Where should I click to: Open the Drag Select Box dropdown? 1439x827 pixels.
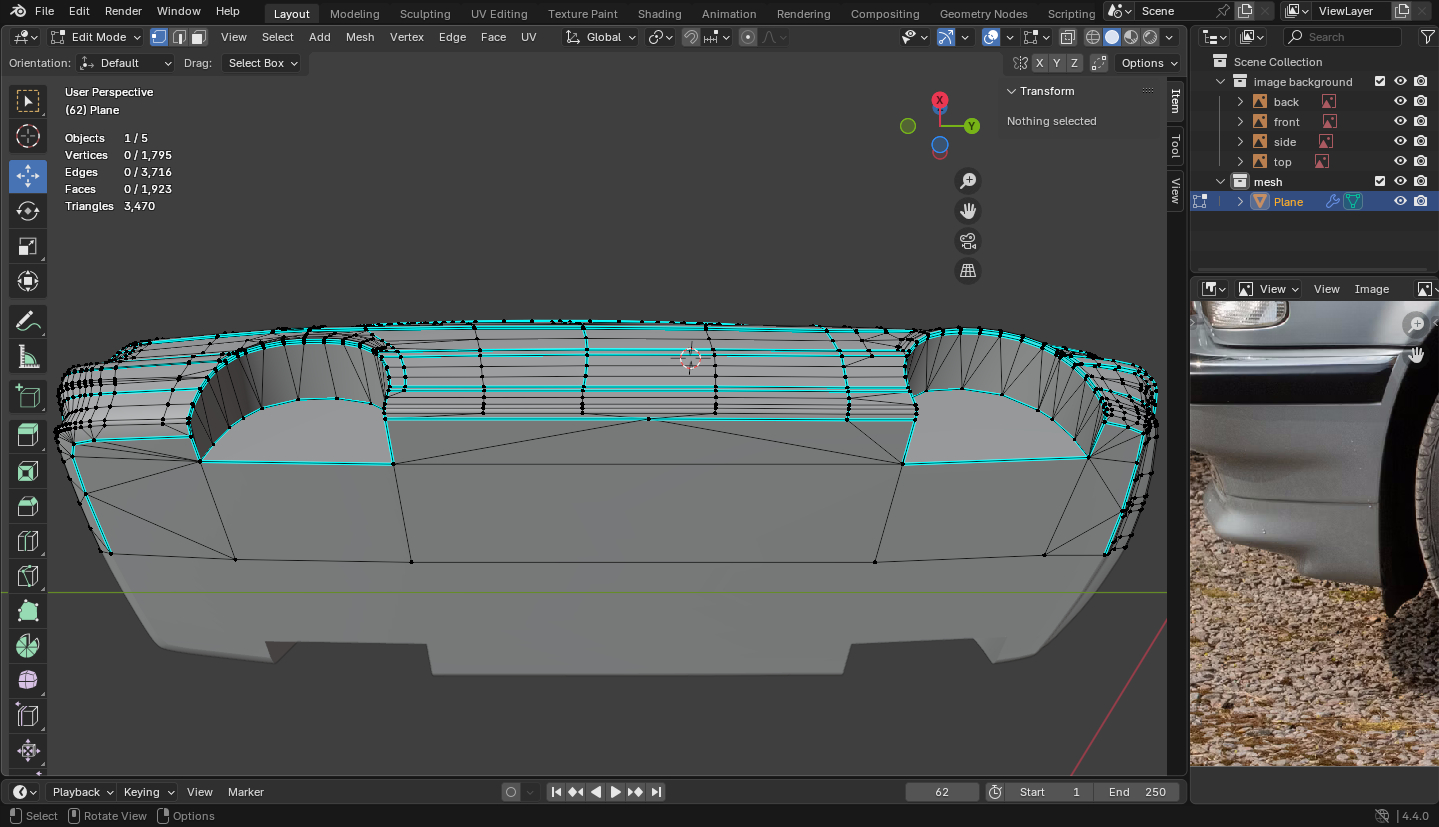click(263, 63)
